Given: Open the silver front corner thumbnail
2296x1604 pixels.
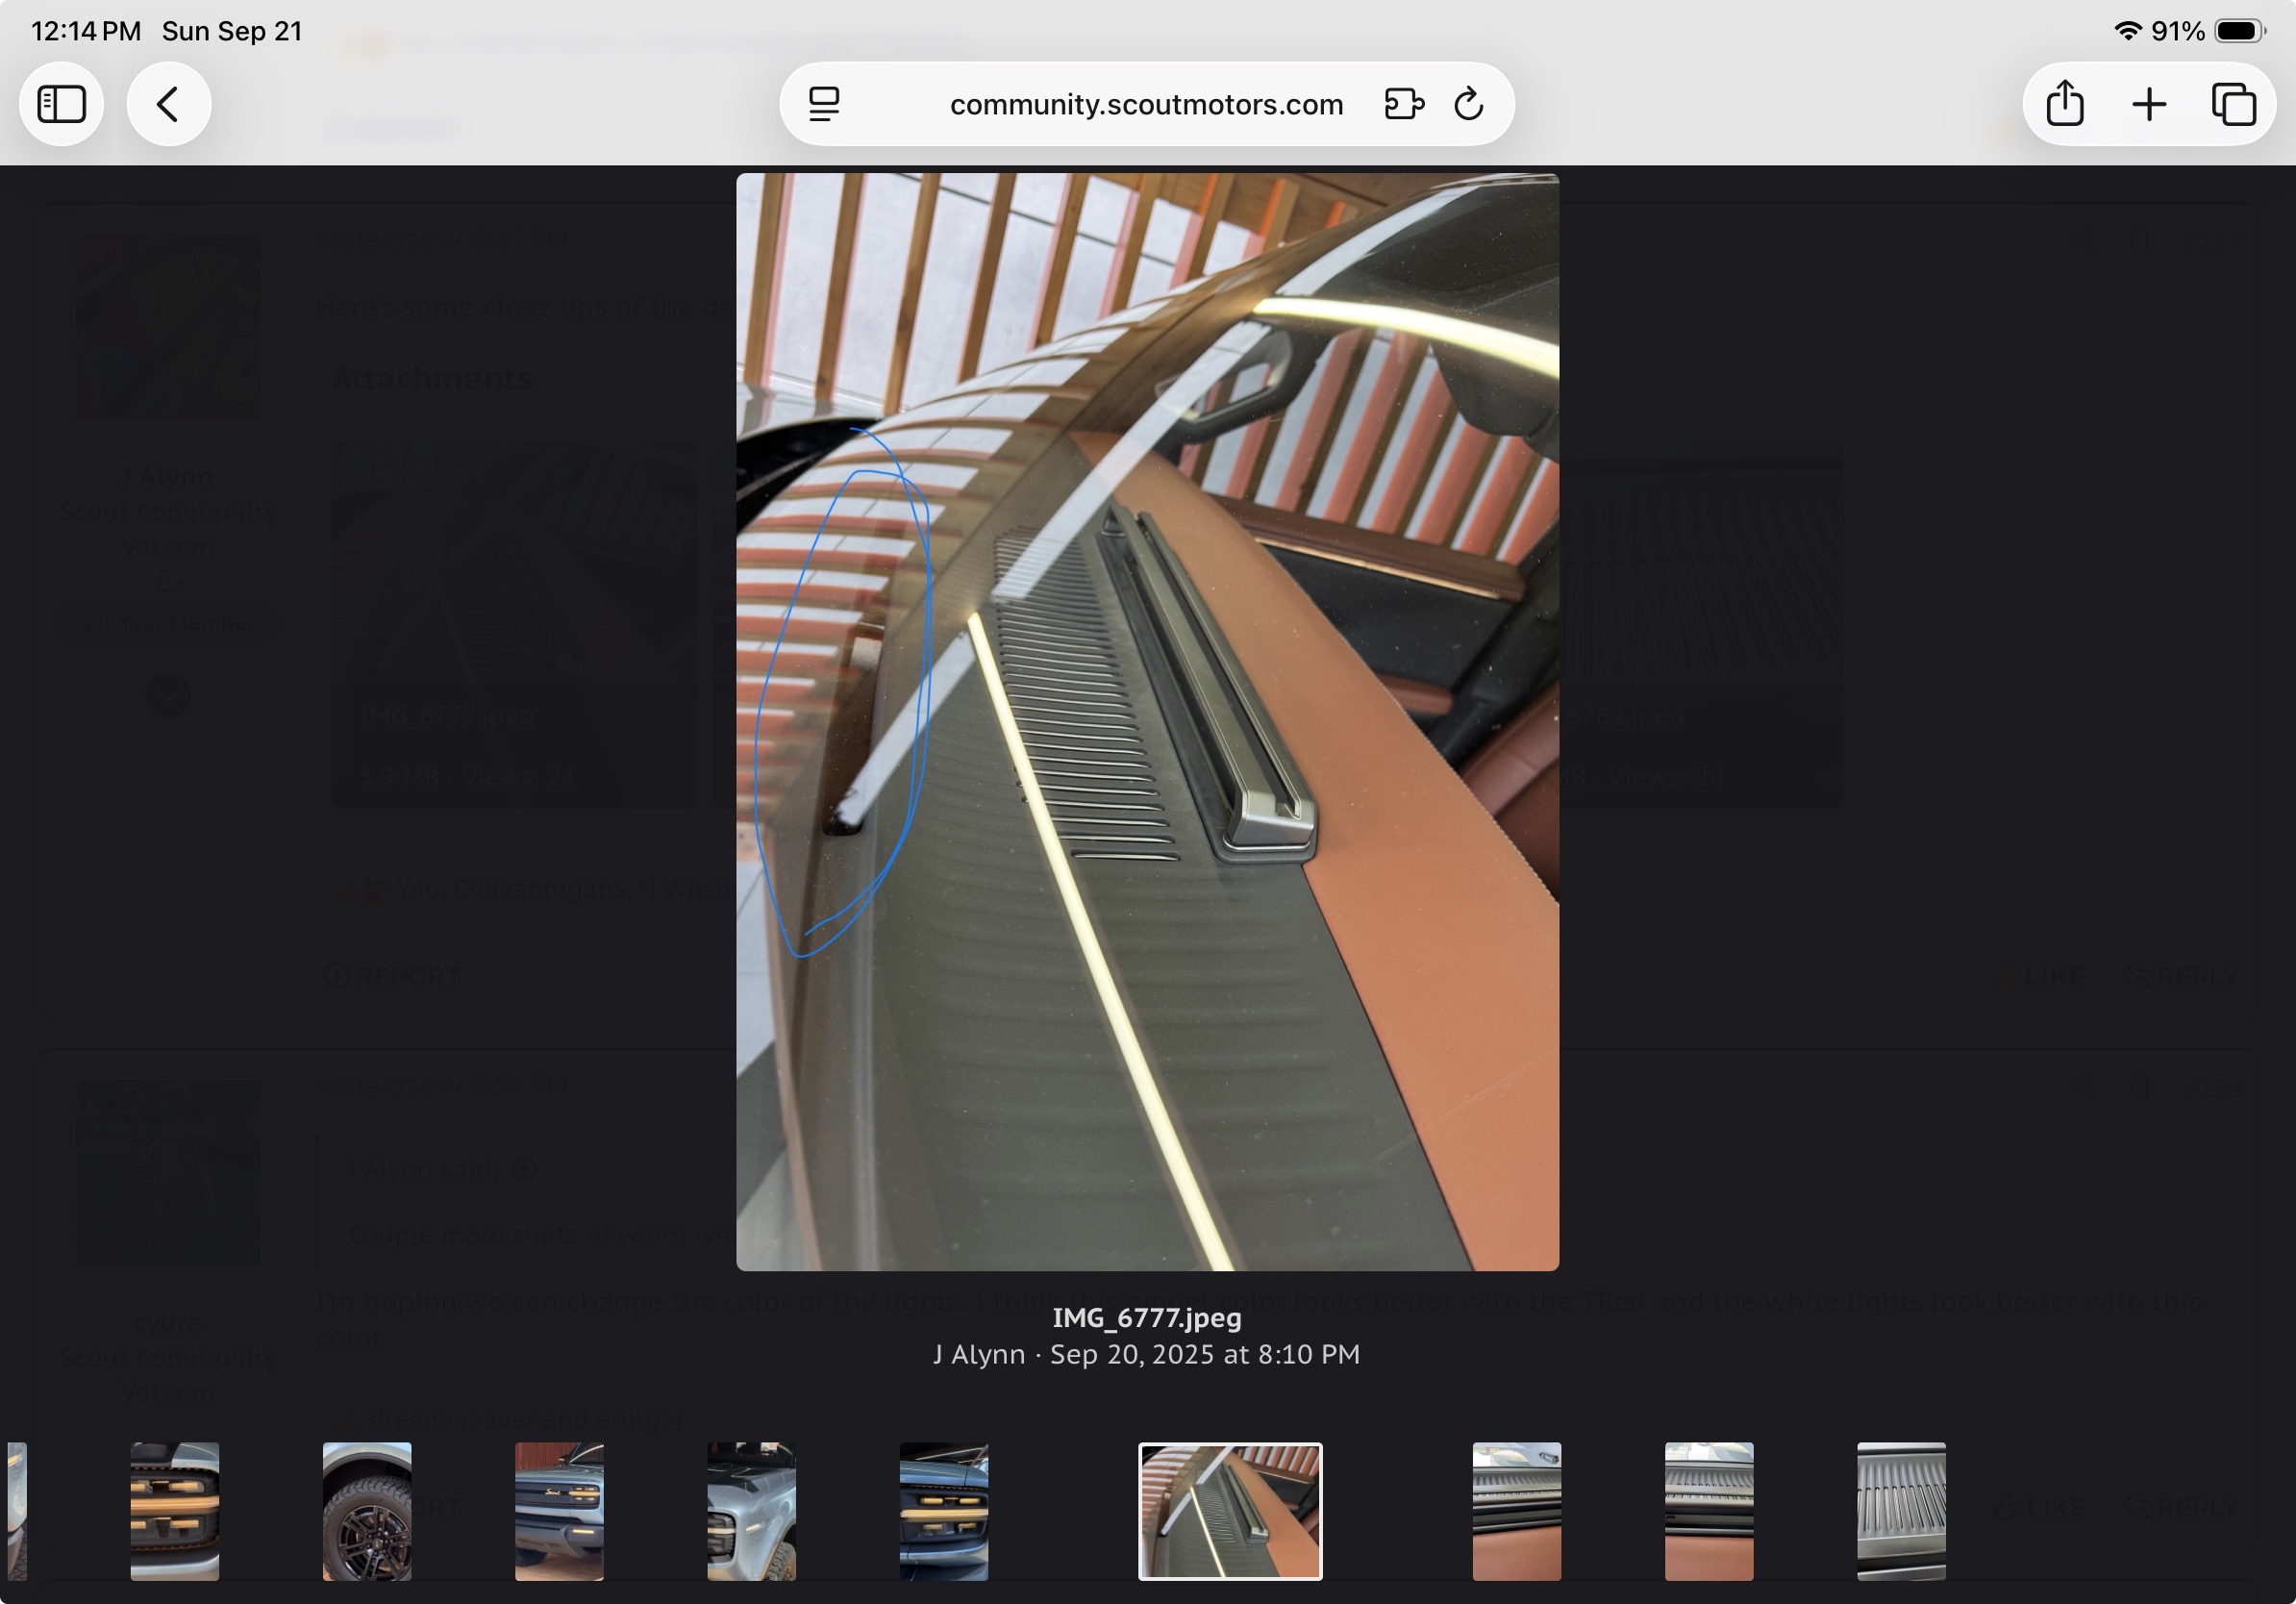Looking at the screenshot, I should 751,1510.
